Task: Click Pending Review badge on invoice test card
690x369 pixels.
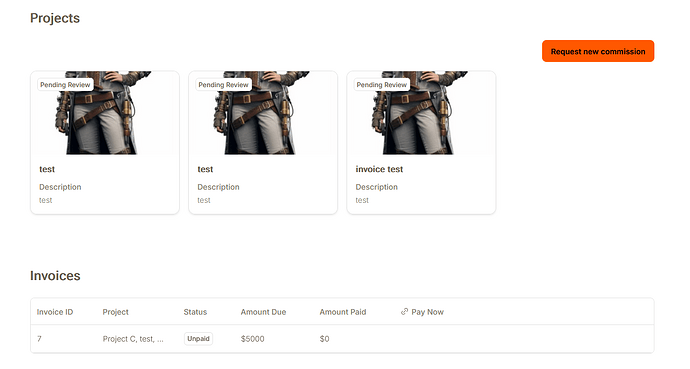Action: pos(382,84)
